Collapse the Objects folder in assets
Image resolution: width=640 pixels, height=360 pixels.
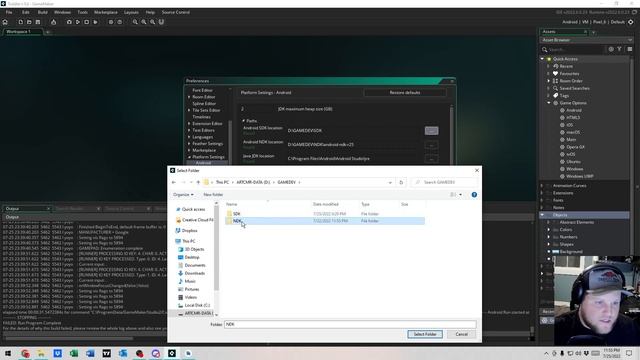[x=542, y=215]
